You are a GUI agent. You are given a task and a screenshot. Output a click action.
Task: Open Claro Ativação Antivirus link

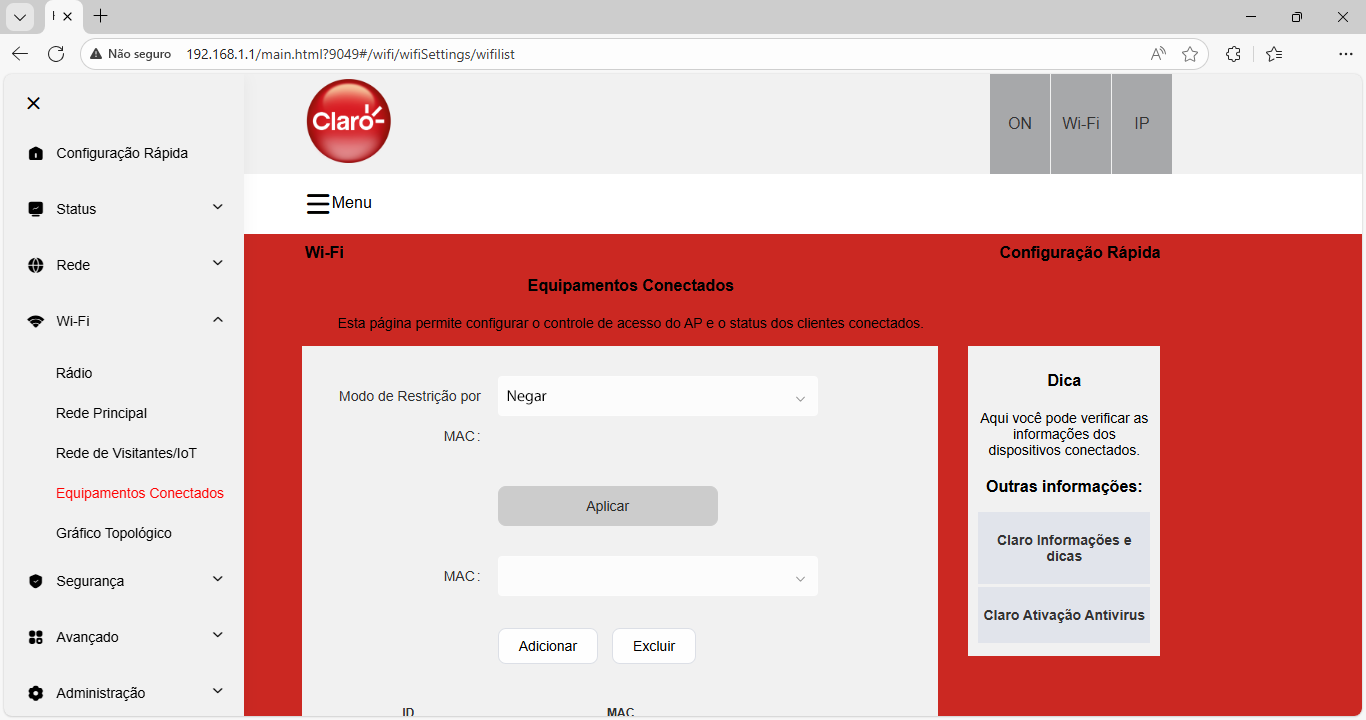click(1063, 615)
